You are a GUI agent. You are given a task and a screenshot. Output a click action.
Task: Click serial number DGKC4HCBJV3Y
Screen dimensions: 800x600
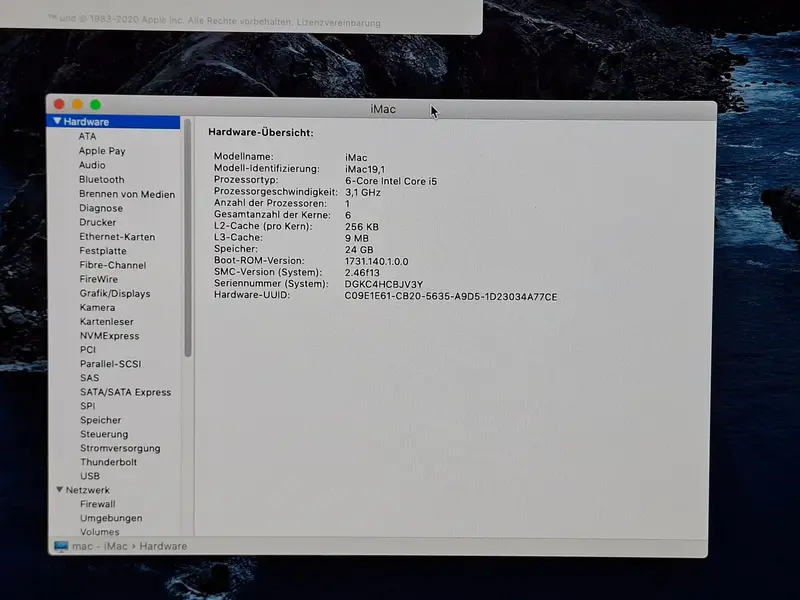pos(384,284)
